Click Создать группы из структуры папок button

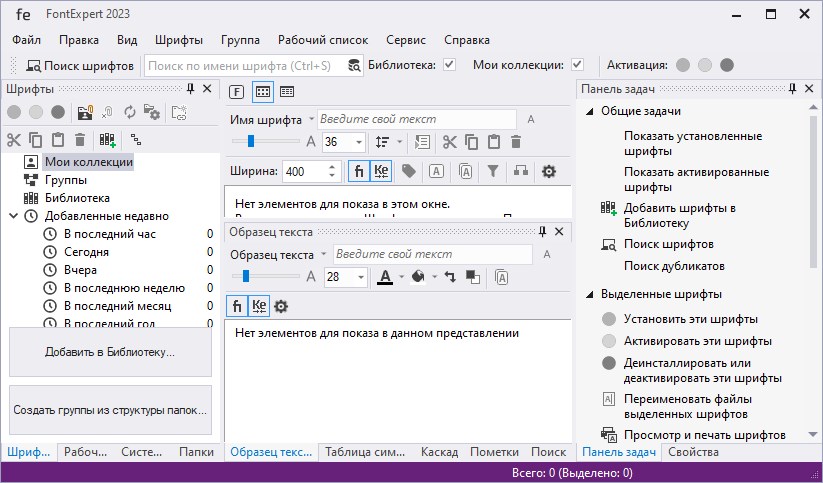click(110, 410)
